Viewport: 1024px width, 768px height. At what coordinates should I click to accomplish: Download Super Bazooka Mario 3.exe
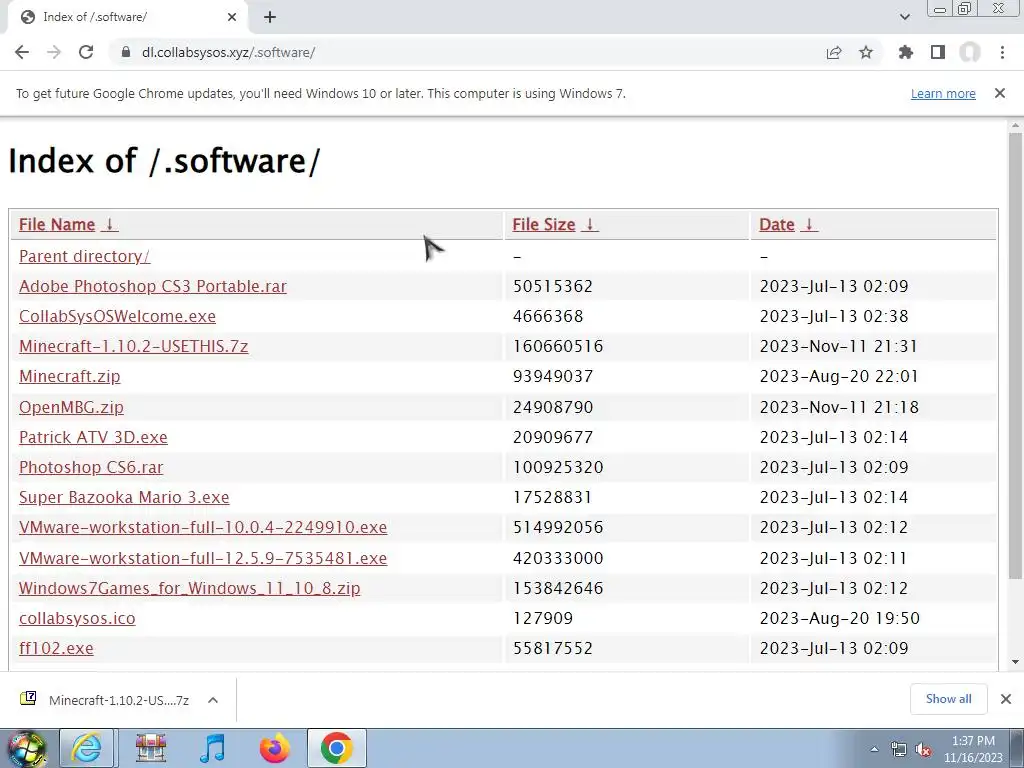coord(124,497)
